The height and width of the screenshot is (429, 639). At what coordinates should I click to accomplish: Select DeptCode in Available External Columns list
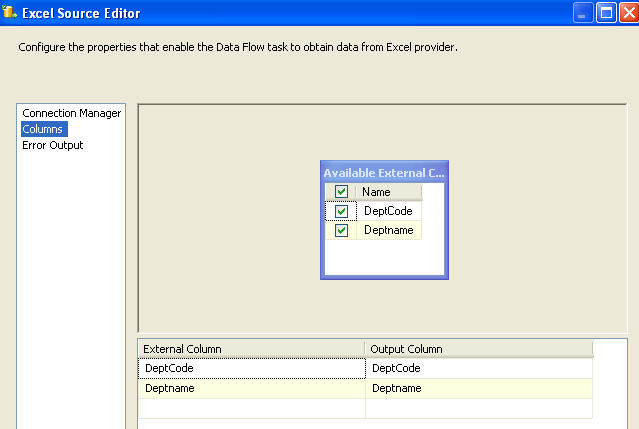pyautogui.click(x=388, y=211)
